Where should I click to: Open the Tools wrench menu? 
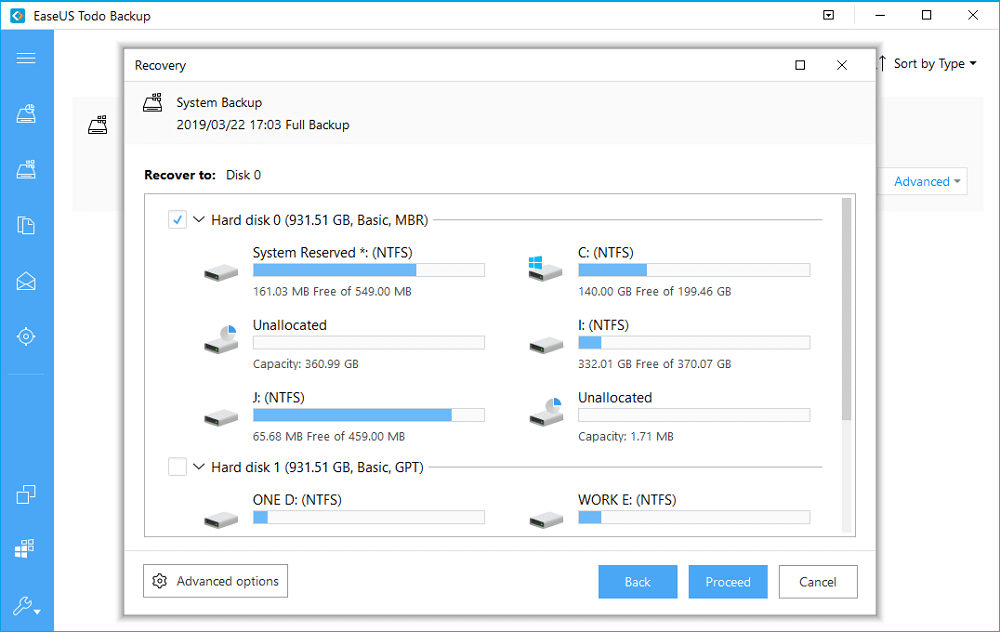coord(26,605)
